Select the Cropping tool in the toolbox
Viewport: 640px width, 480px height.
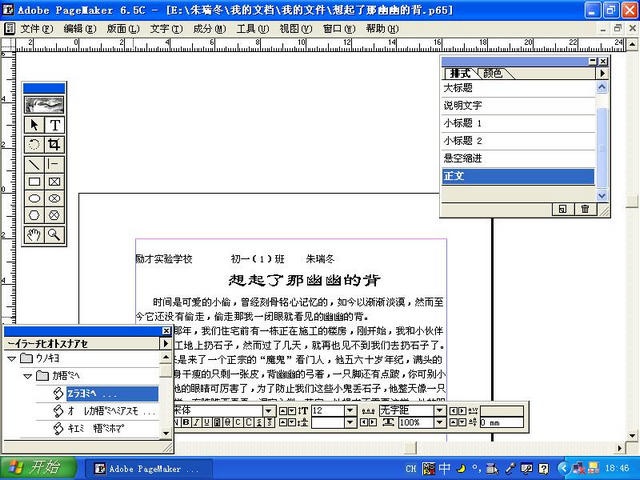(54, 144)
